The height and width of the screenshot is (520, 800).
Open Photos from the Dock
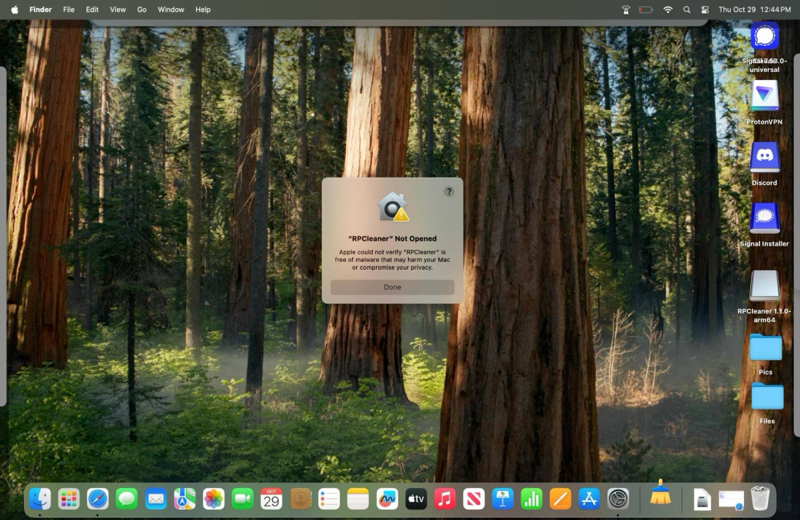pos(213,499)
